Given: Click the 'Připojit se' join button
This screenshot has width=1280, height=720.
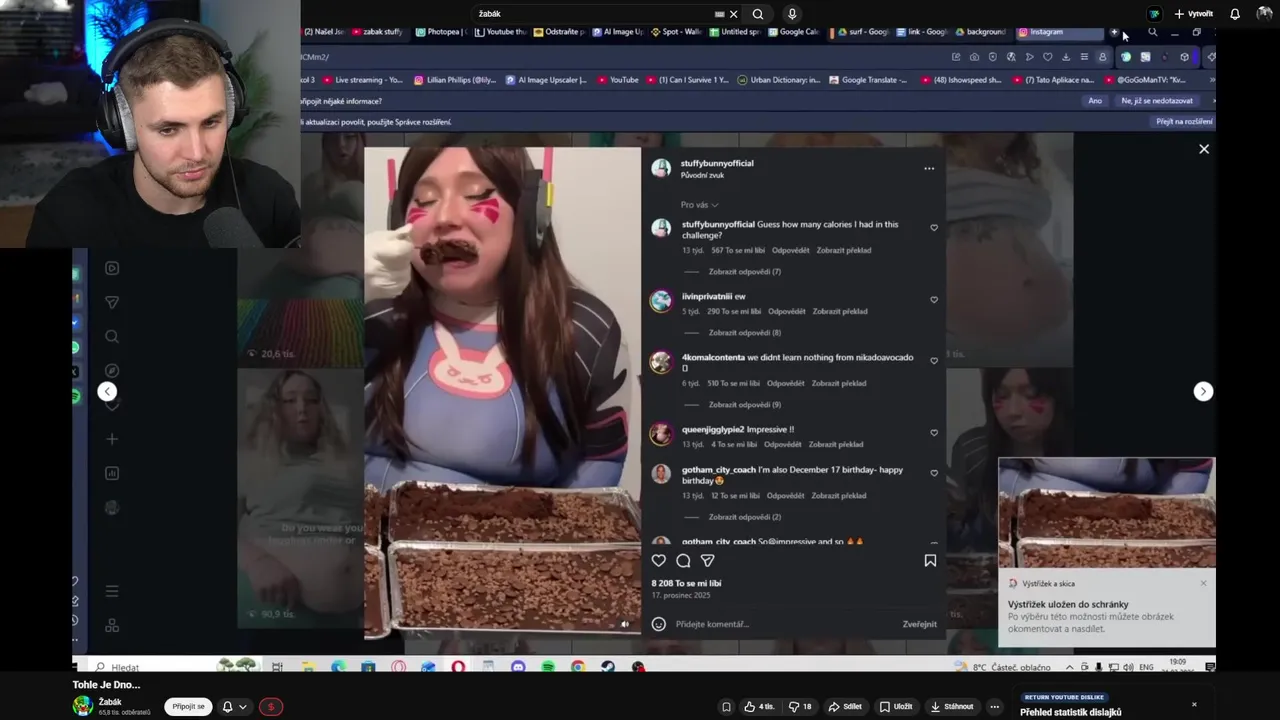Looking at the screenshot, I should point(188,707).
